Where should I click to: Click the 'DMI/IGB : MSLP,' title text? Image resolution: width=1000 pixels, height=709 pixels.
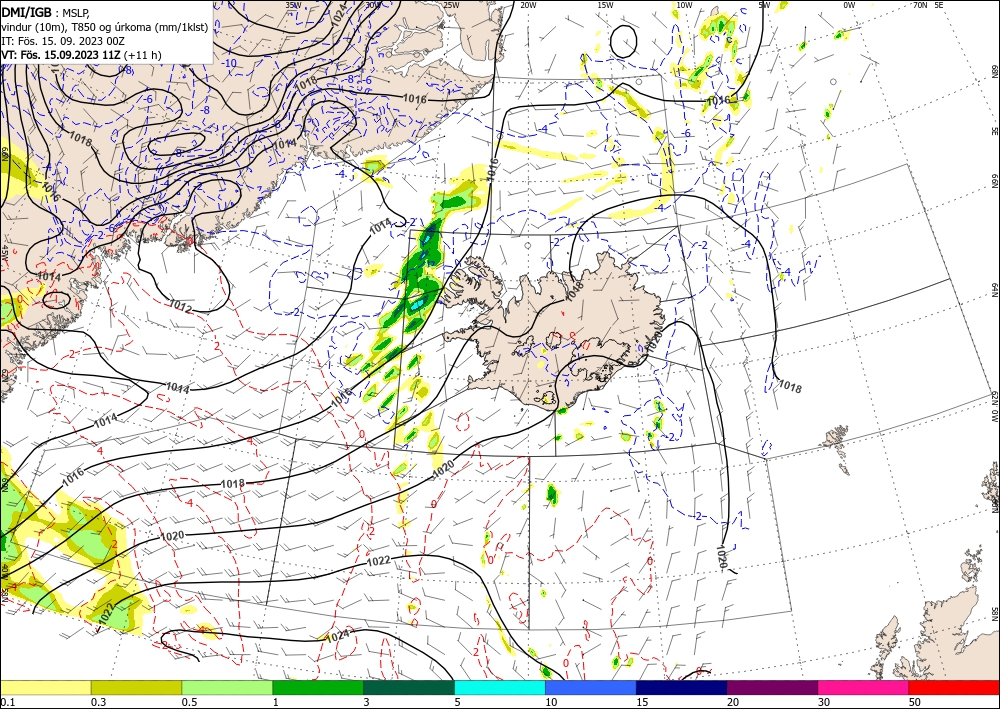pos(45,12)
